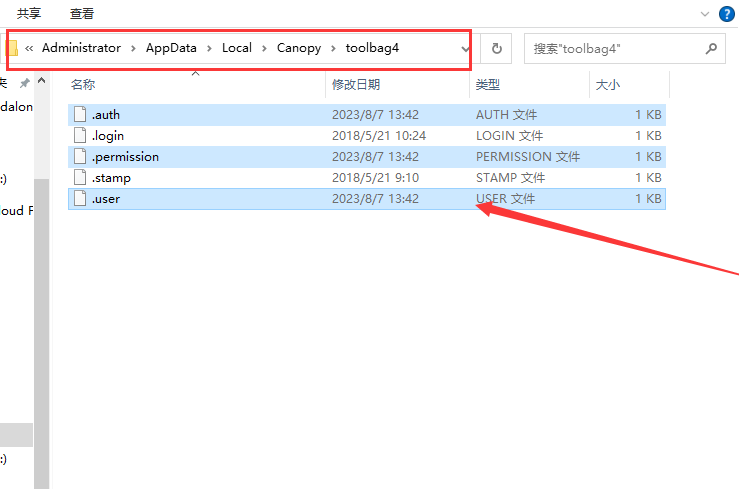Go to Canopy in the breadcrumb
Image resolution: width=739 pixels, height=489 pixels.
(299, 48)
